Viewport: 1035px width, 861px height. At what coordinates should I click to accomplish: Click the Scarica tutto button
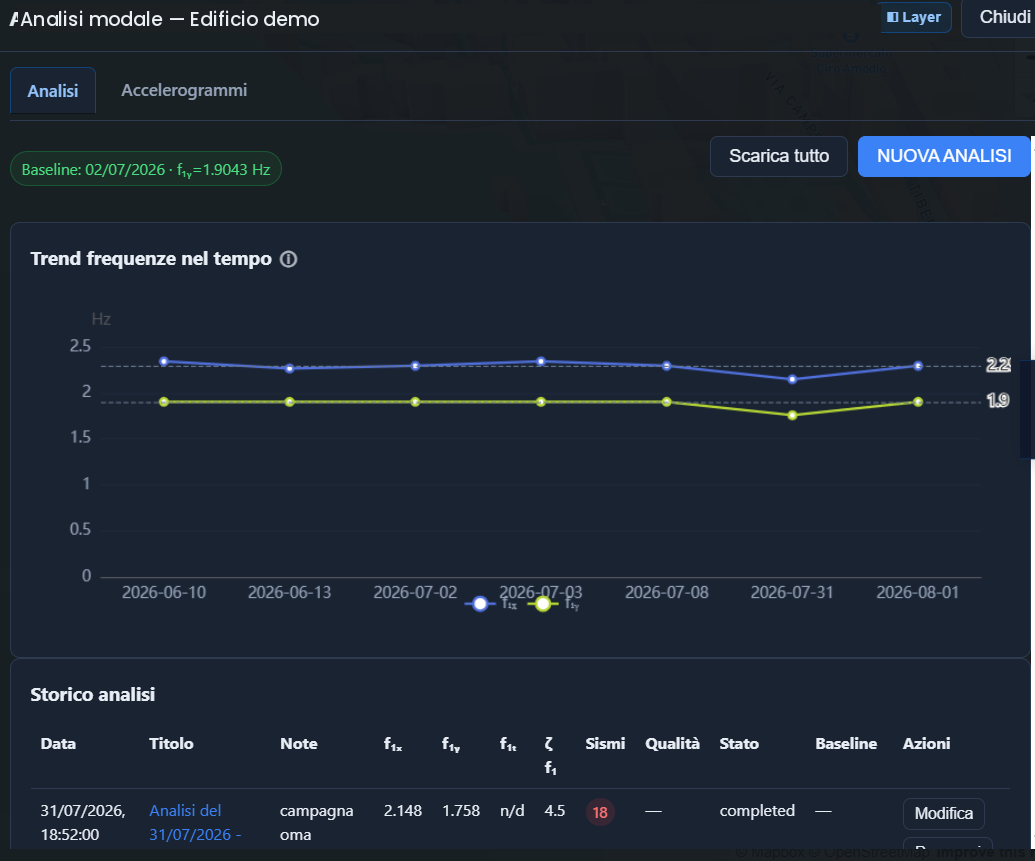(779, 156)
